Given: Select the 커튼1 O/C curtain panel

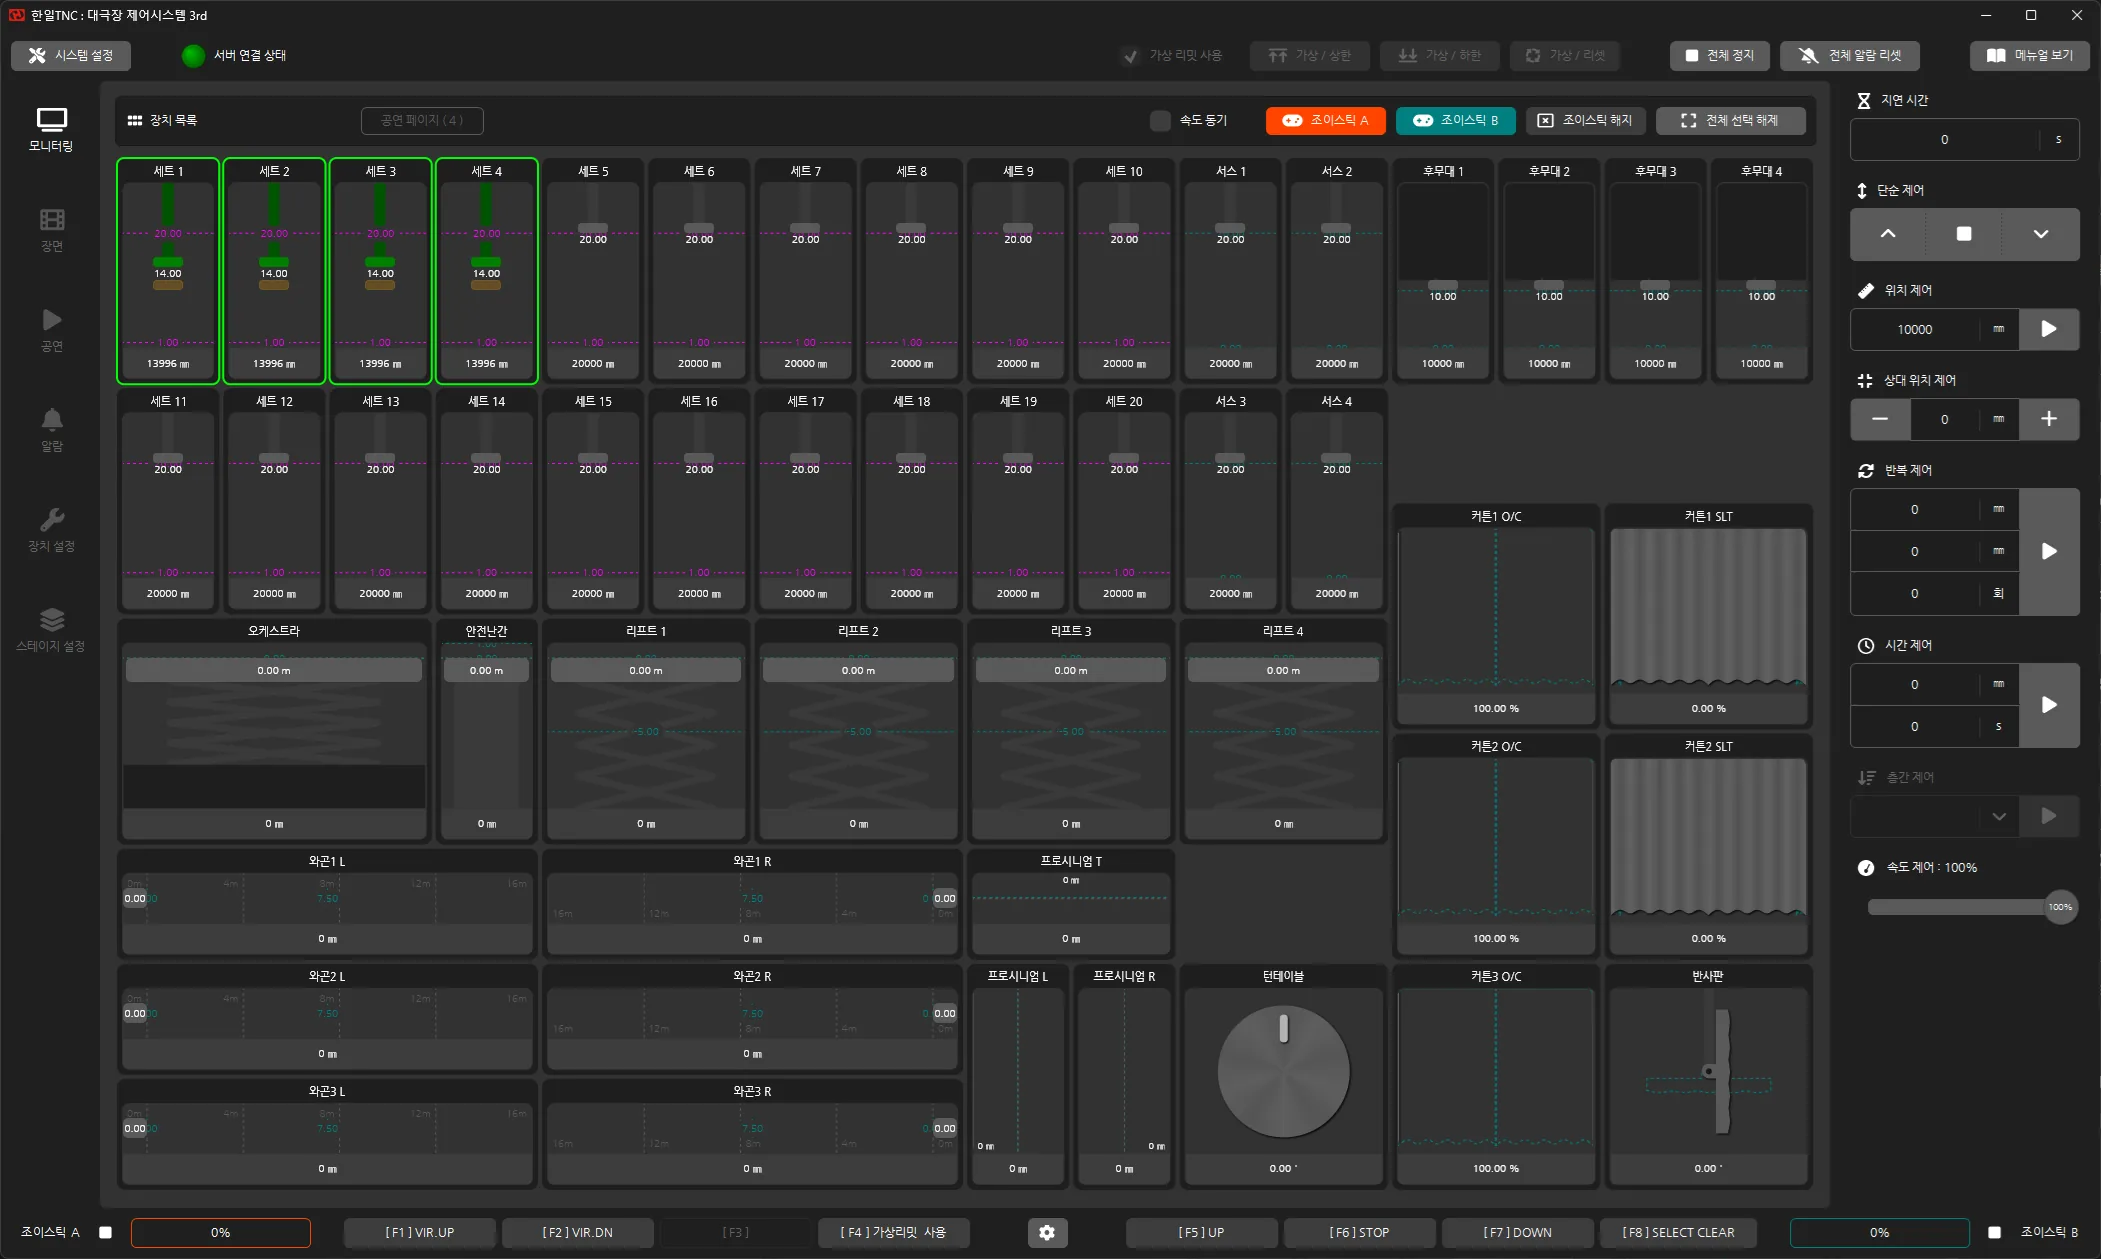Looking at the screenshot, I should tap(1496, 615).
